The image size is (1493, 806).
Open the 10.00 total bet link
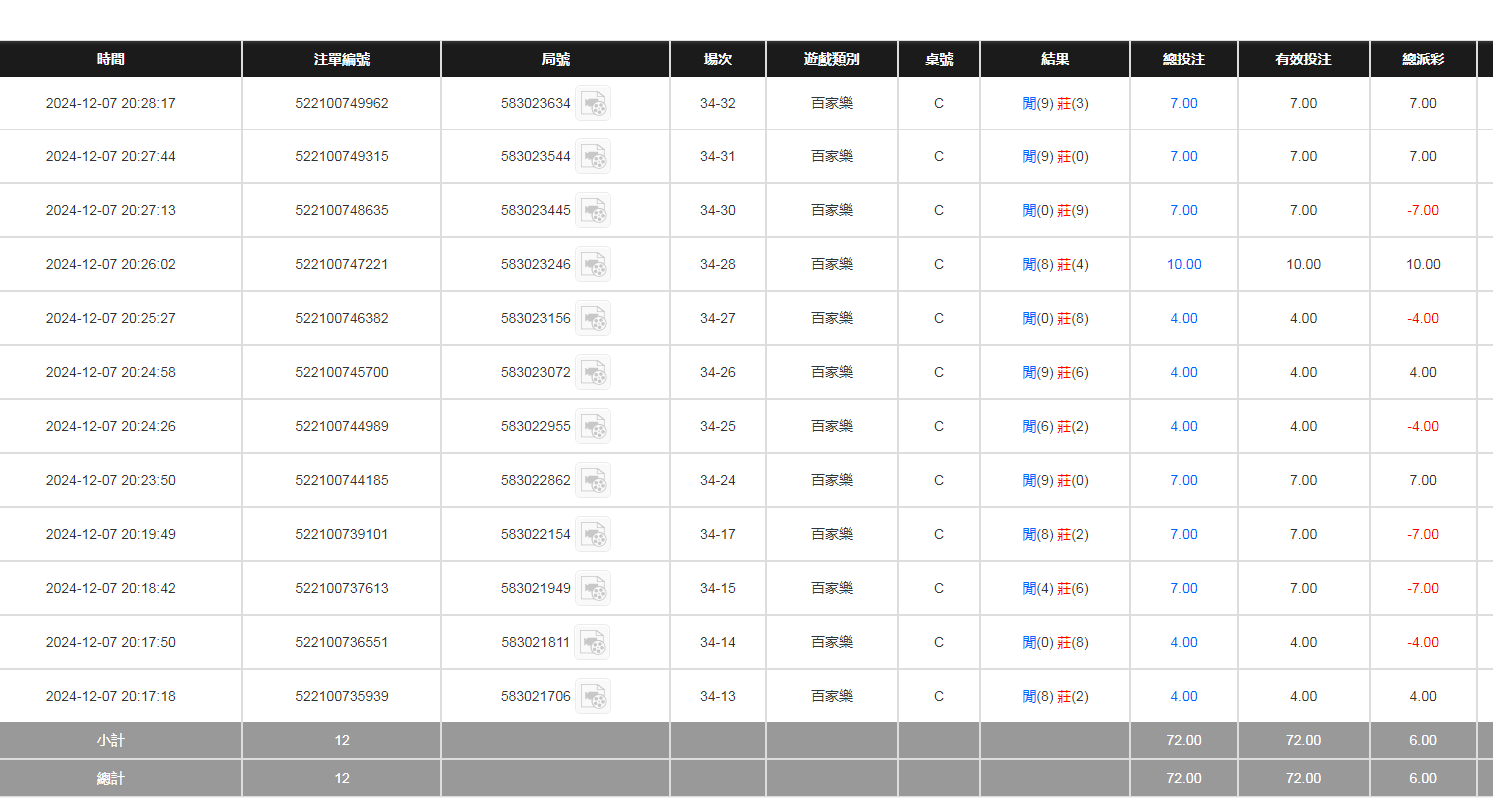(x=1184, y=265)
